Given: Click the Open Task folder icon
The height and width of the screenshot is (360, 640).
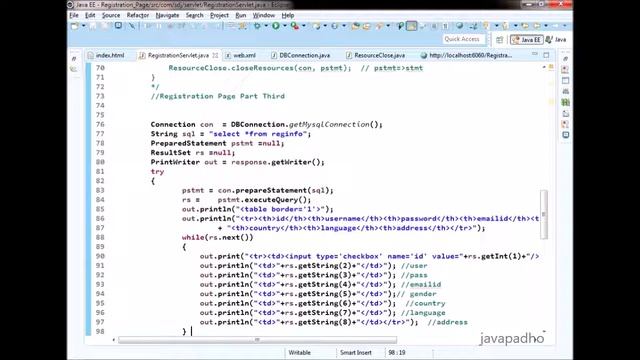Looking at the screenshot, I should [367, 26].
